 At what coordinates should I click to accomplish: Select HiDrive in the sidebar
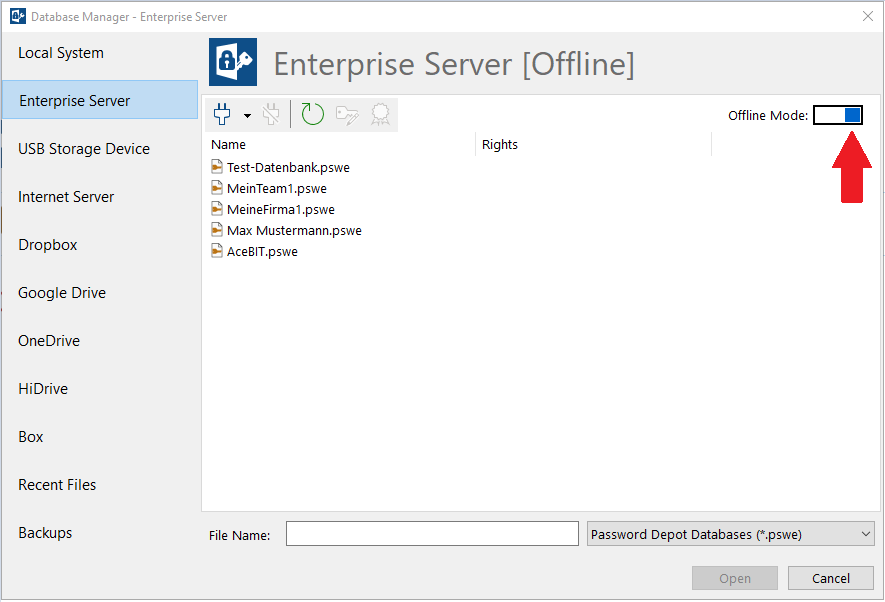click(x=43, y=388)
